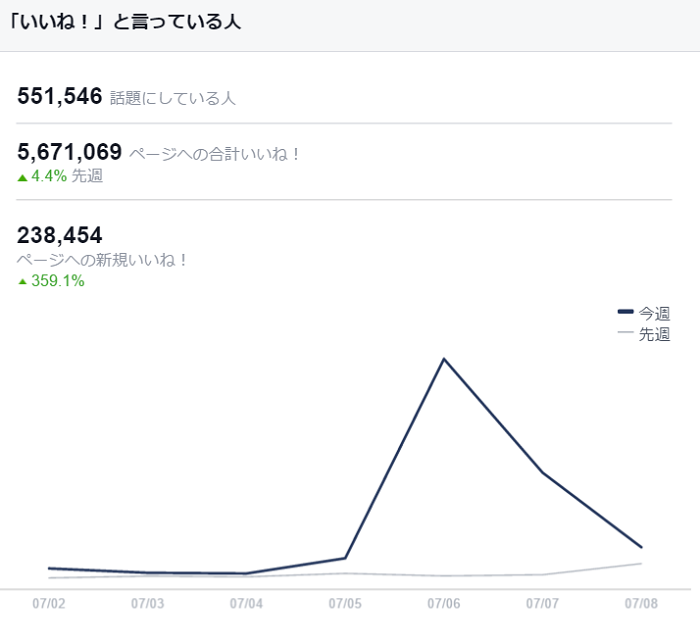The width and height of the screenshot is (700, 643).
Task: Select the 07/04 date on the axis
Action: tap(246, 604)
